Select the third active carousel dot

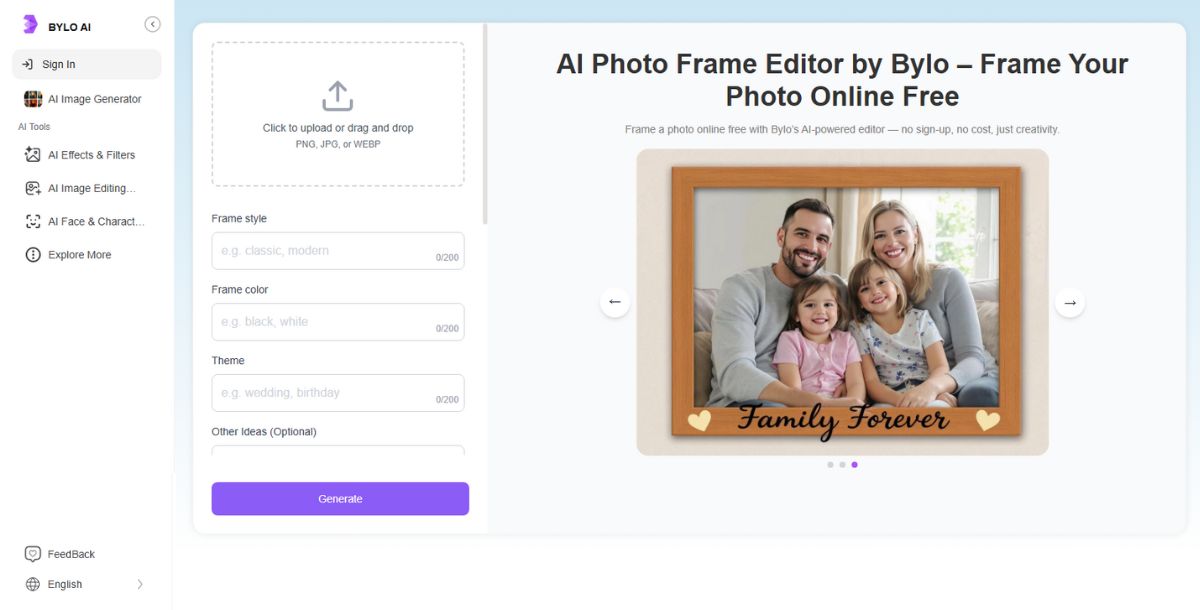pyautogui.click(x=854, y=464)
